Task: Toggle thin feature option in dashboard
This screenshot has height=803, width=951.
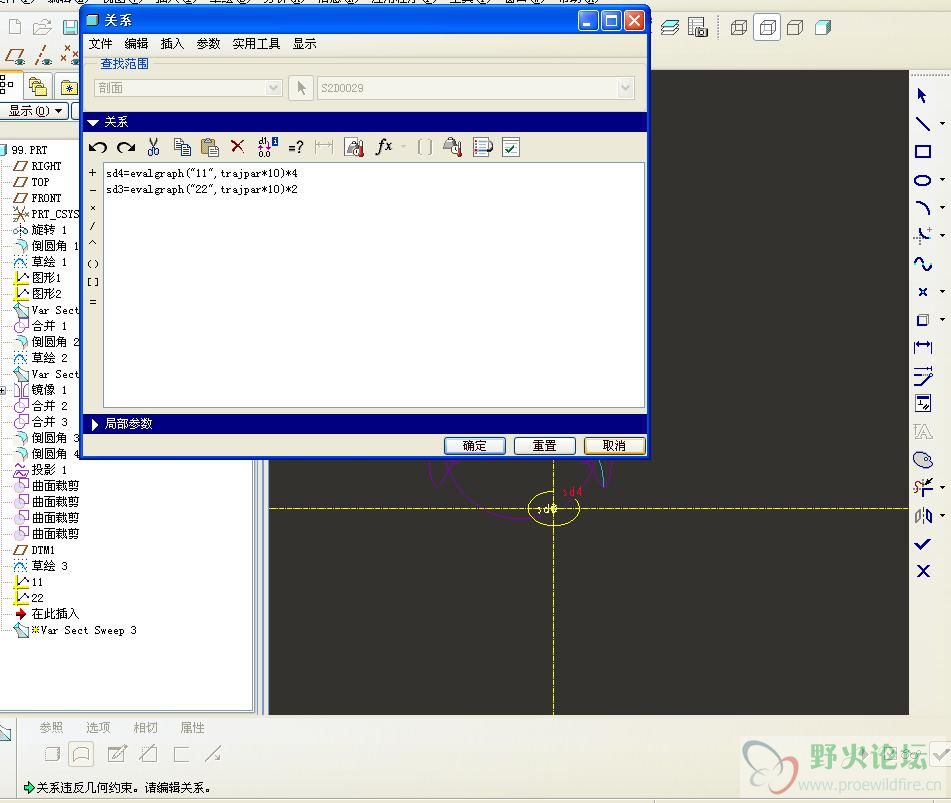Action: pos(181,754)
